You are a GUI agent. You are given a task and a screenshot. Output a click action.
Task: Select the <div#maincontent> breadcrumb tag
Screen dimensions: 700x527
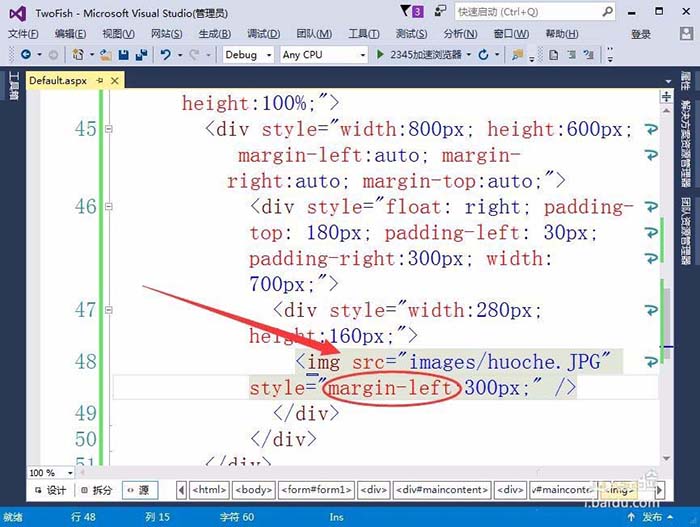(x=442, y=490)
